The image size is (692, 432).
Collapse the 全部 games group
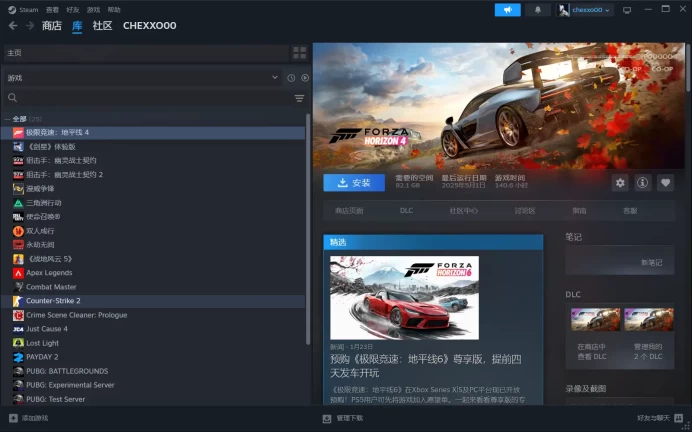7,119
